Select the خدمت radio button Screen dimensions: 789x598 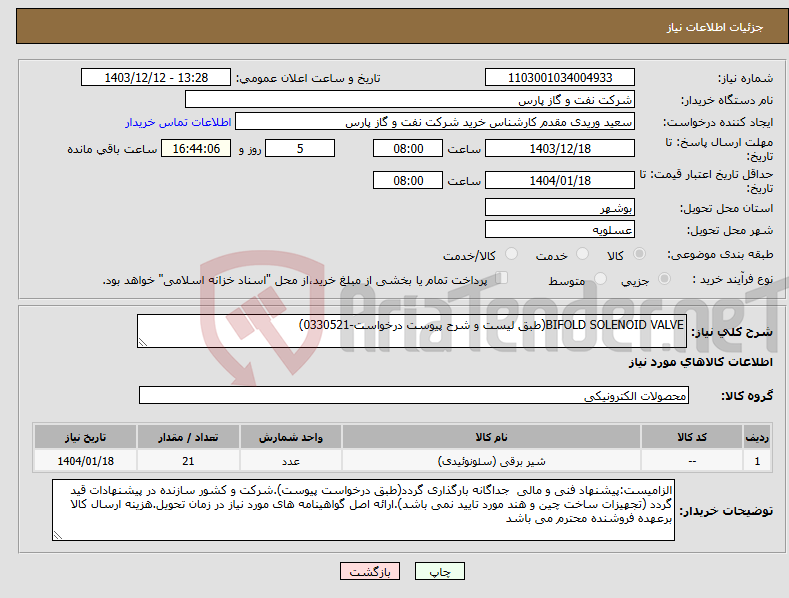tap(582, 254)
